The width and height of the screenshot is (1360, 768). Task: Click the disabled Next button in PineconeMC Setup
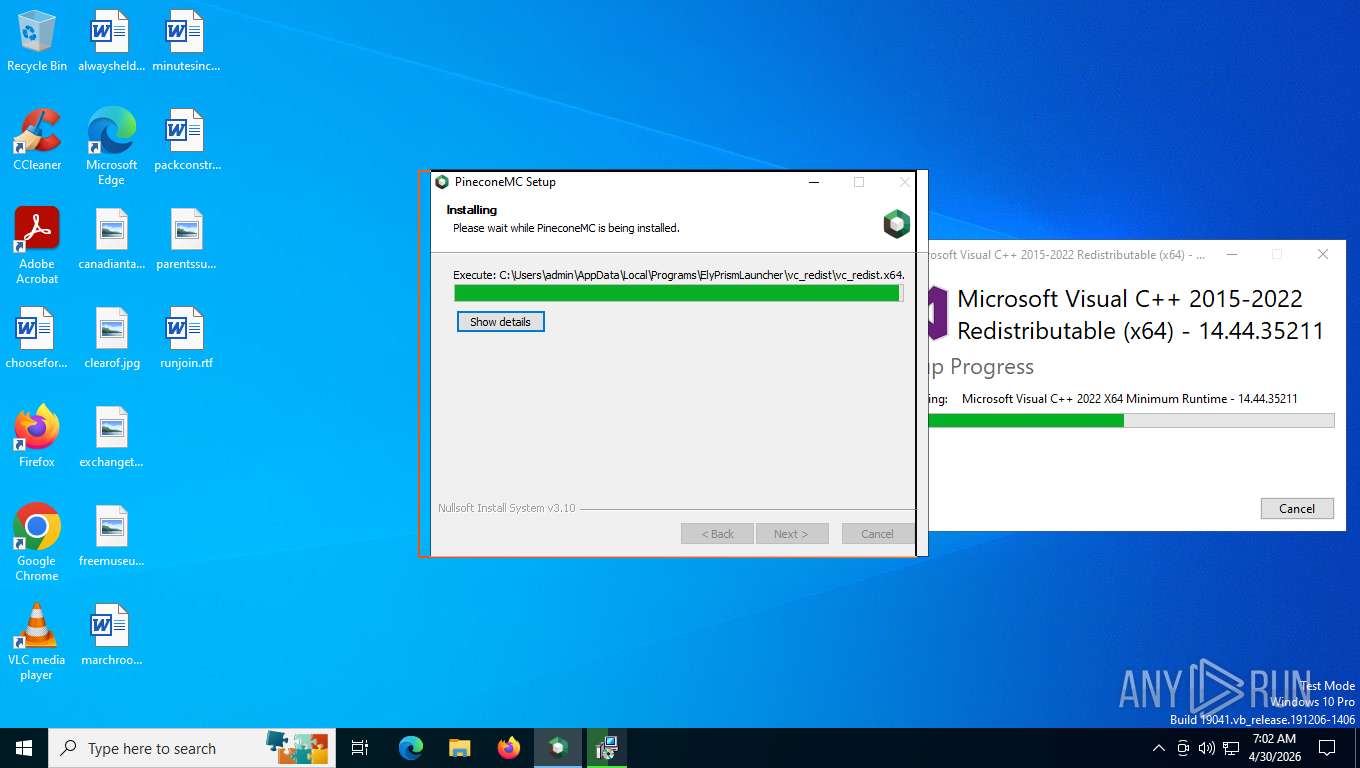coord(791,534)
